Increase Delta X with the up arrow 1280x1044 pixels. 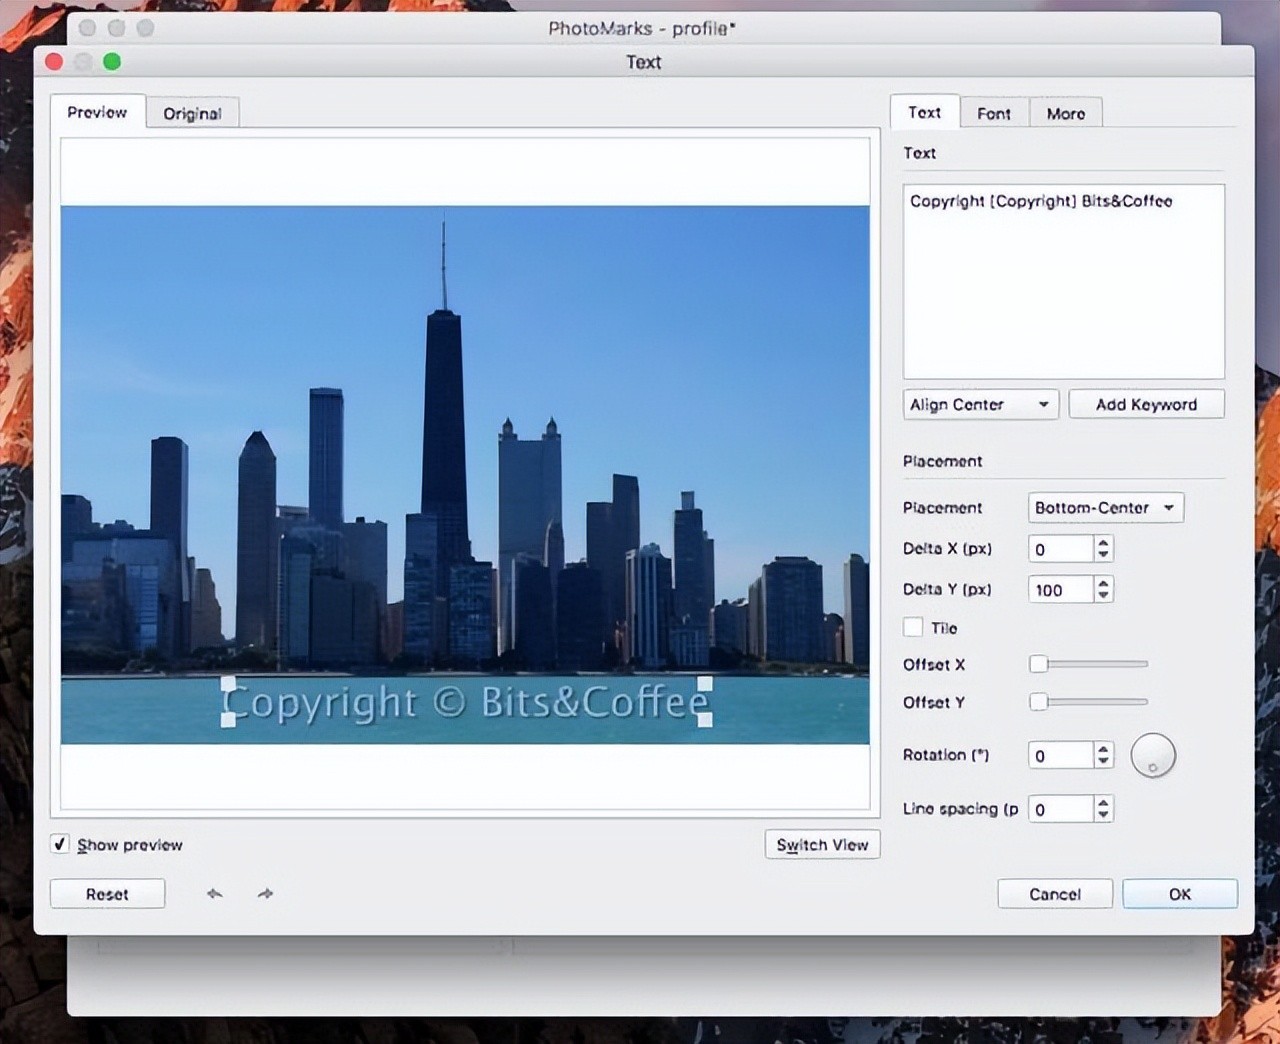coord(1103,543)
